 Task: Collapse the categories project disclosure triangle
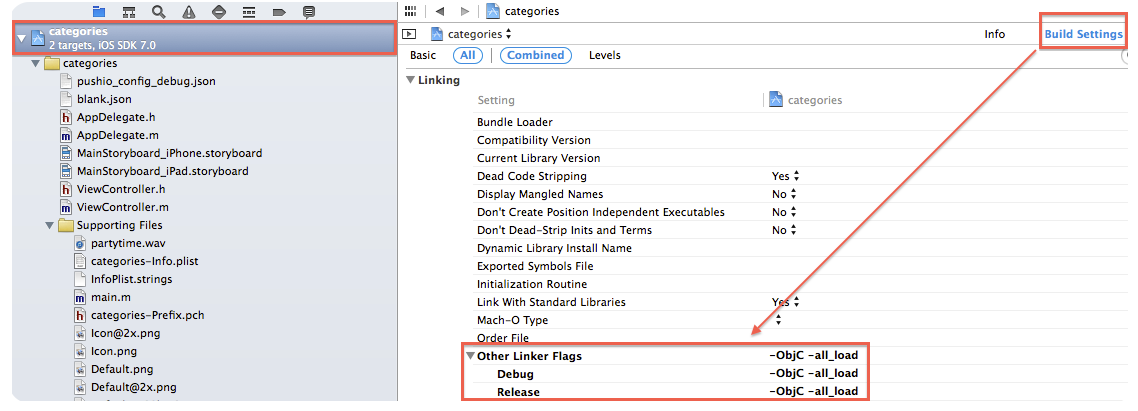22,38
